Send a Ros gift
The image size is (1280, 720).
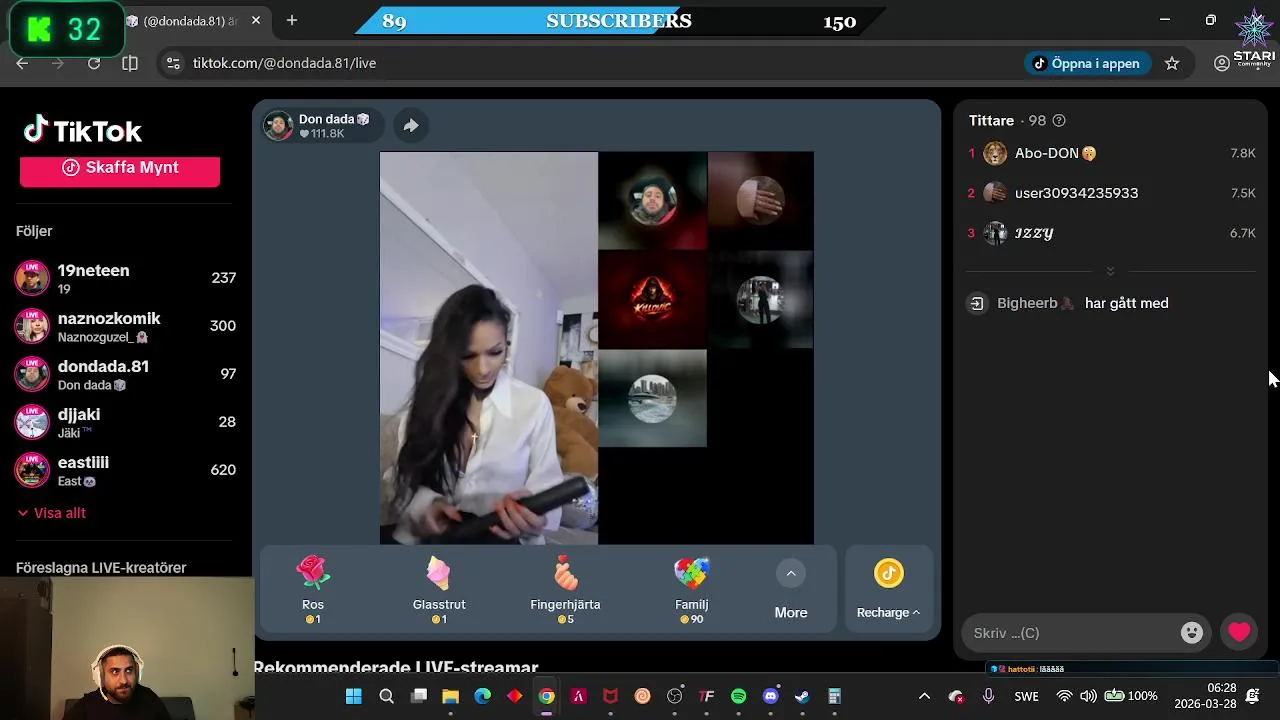(313, 590)
